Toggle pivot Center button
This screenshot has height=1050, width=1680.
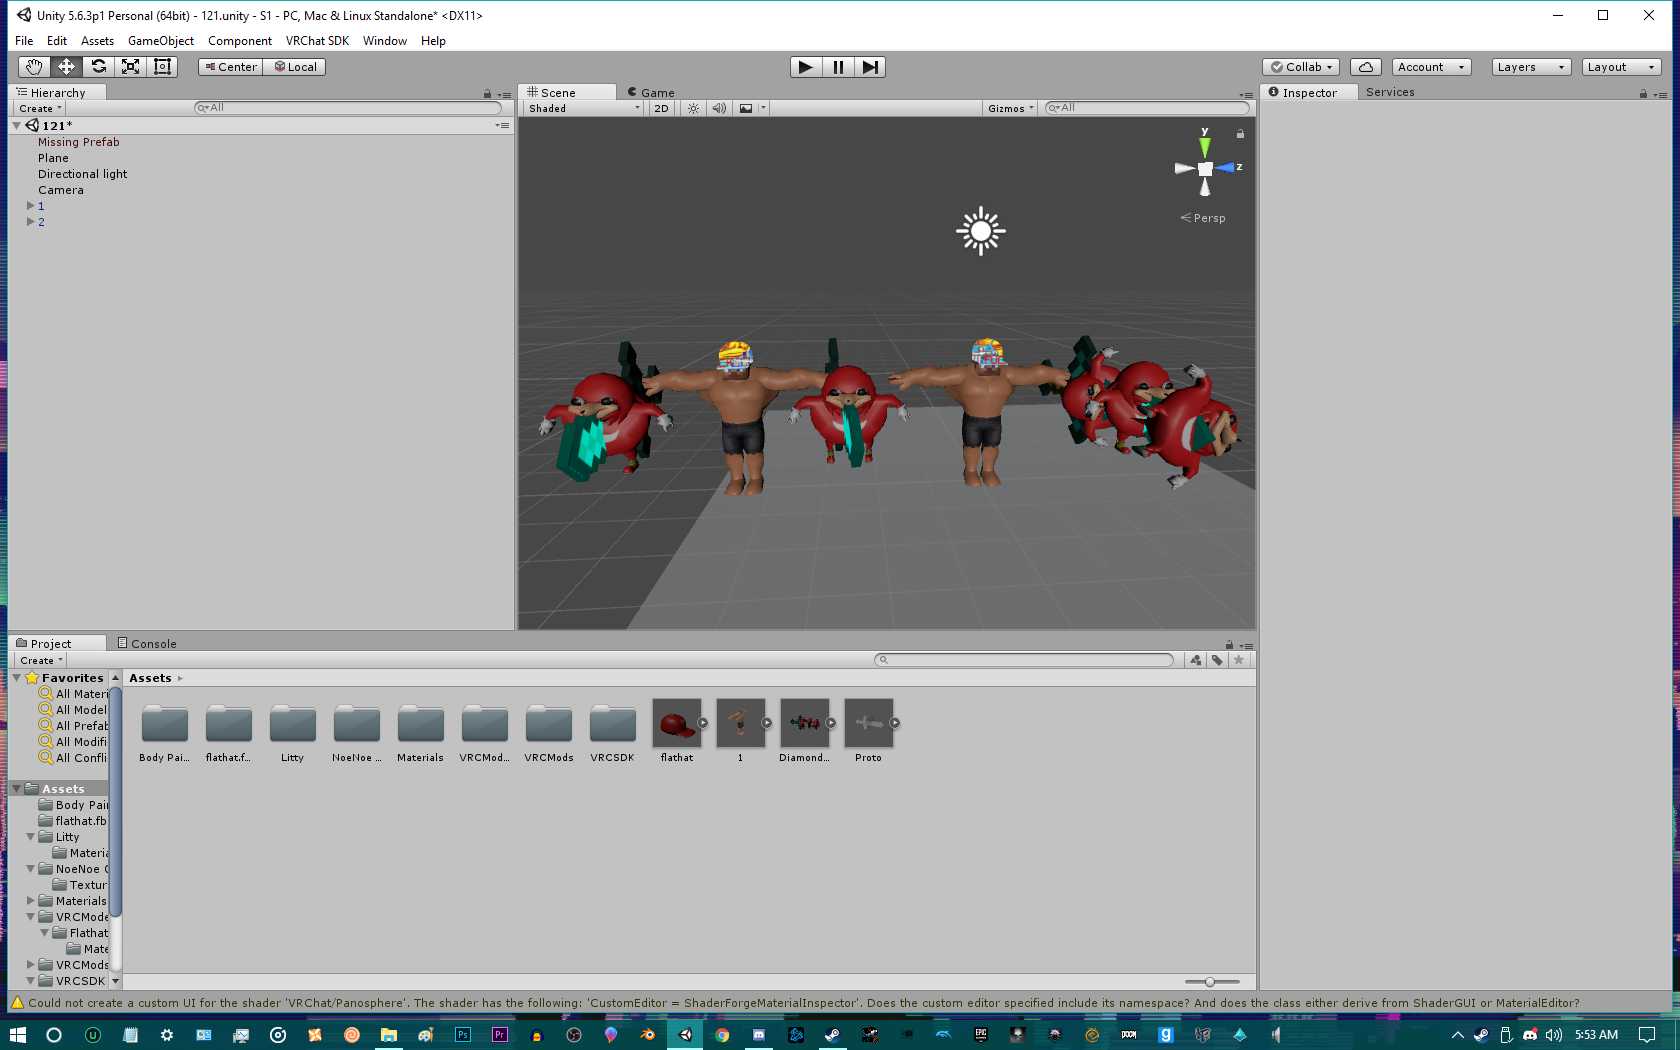point(231,67)
